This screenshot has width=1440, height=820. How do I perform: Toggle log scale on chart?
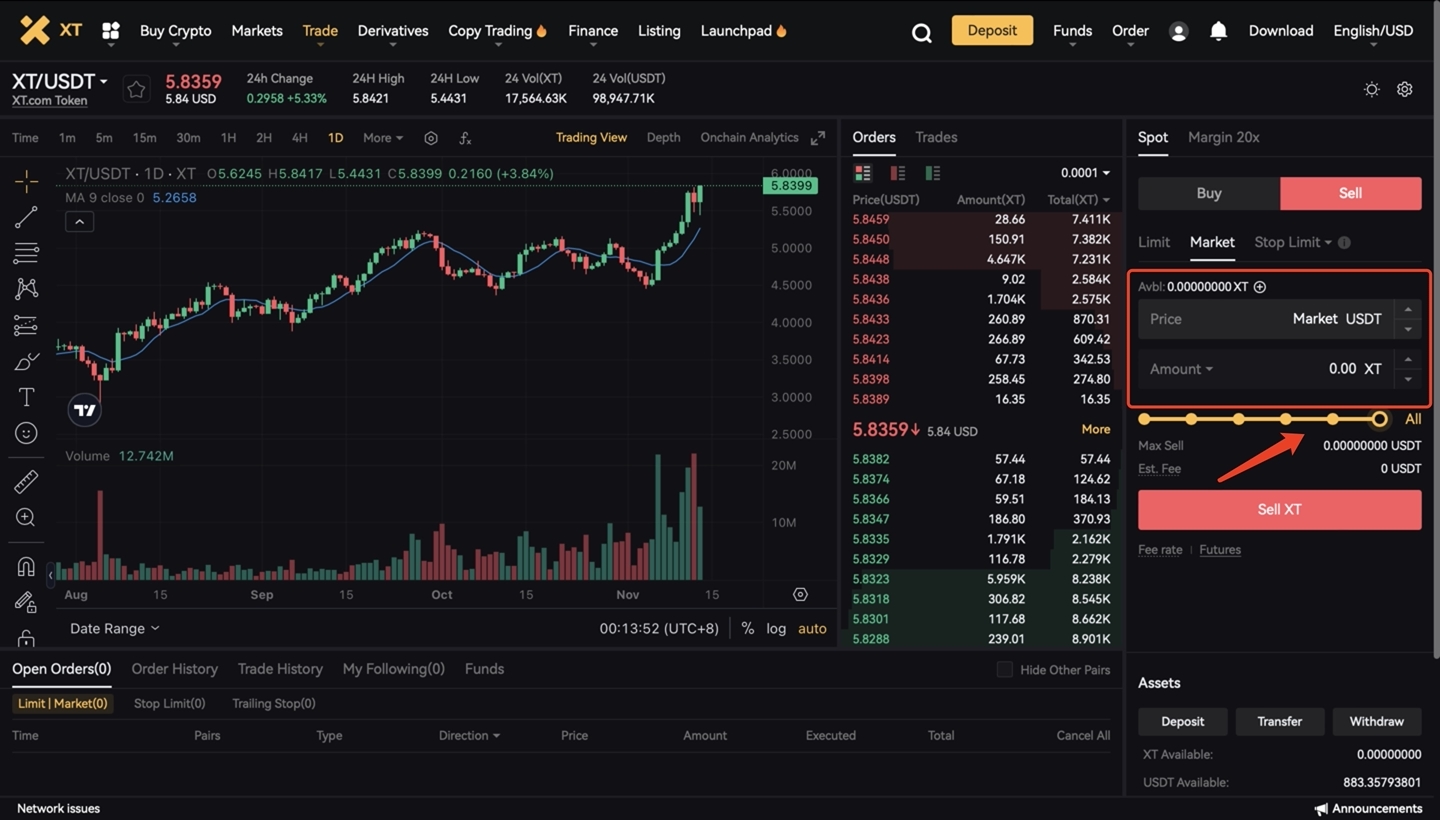[x=776, y=628]
